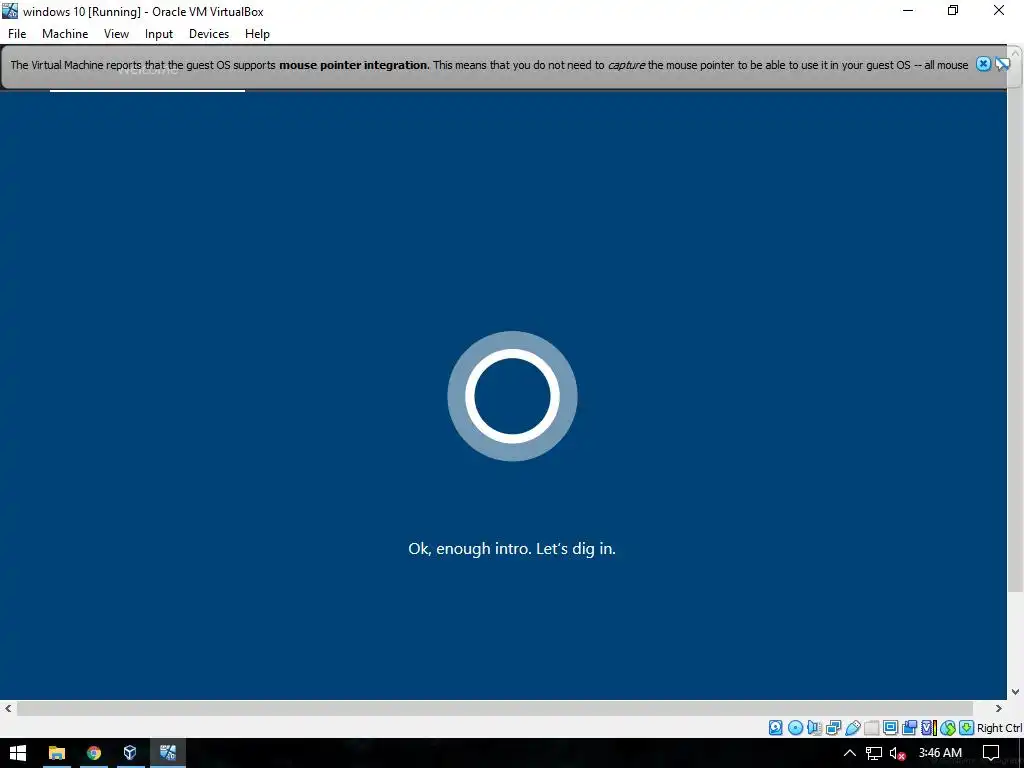Open the Devices menu

coord(209,34)
